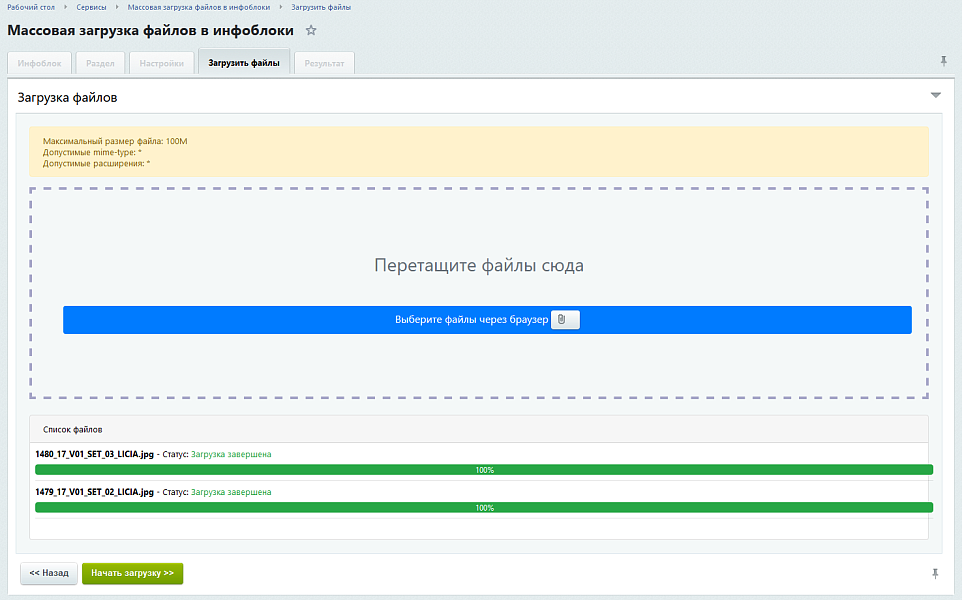Pin the tab bar with top pin icon
This screenshot has height=600, width=962.
(944, 61)
